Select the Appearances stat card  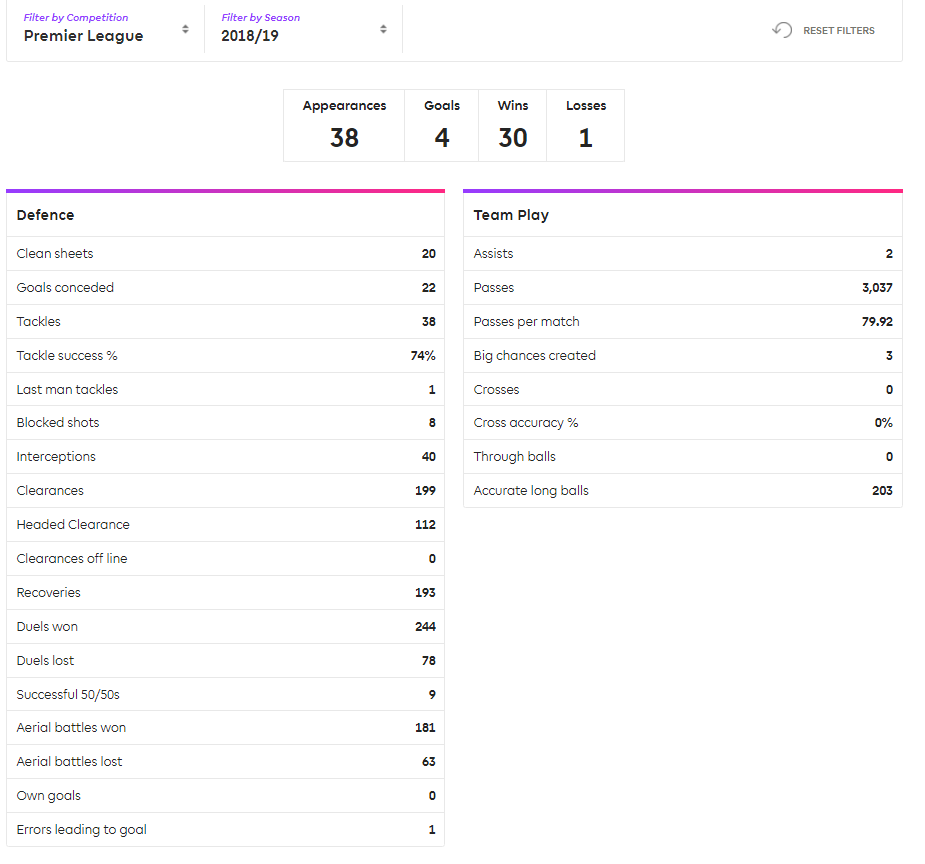[344, 125]
